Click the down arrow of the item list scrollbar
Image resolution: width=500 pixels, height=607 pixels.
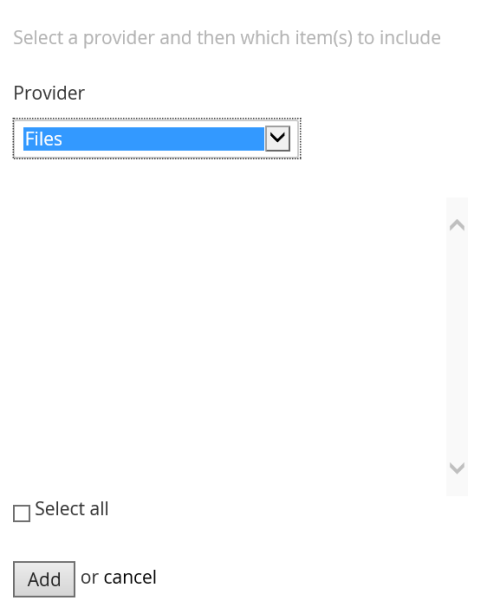click(x=457, y=468)
